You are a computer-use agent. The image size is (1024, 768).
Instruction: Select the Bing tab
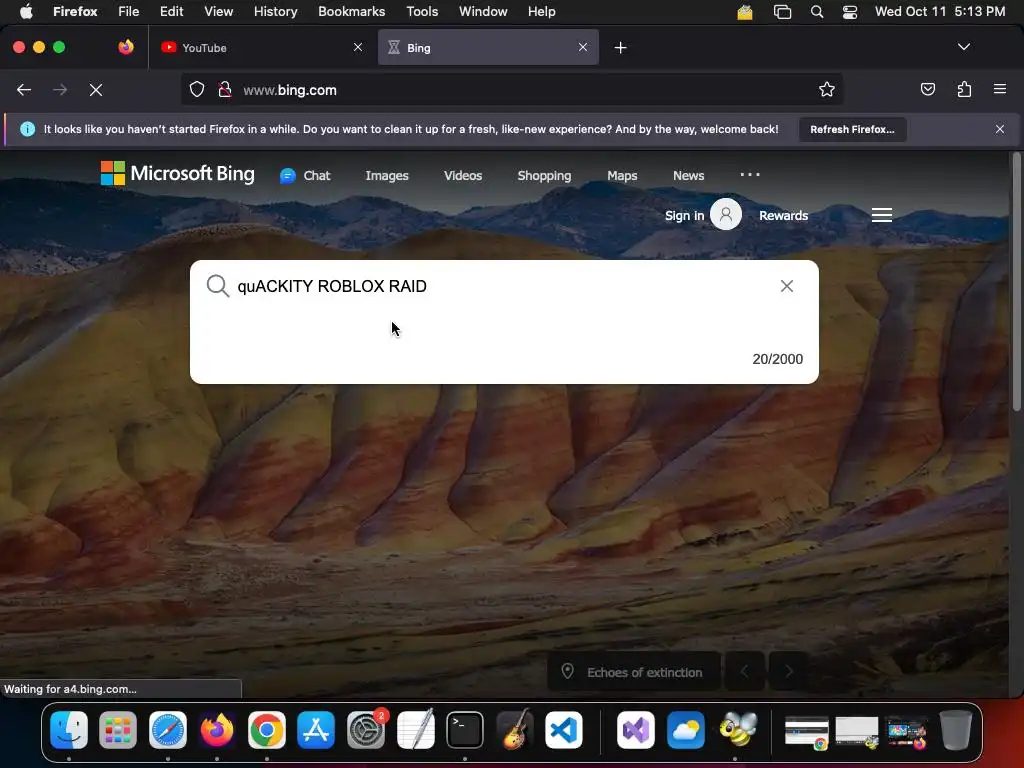[x=488, y=48]
